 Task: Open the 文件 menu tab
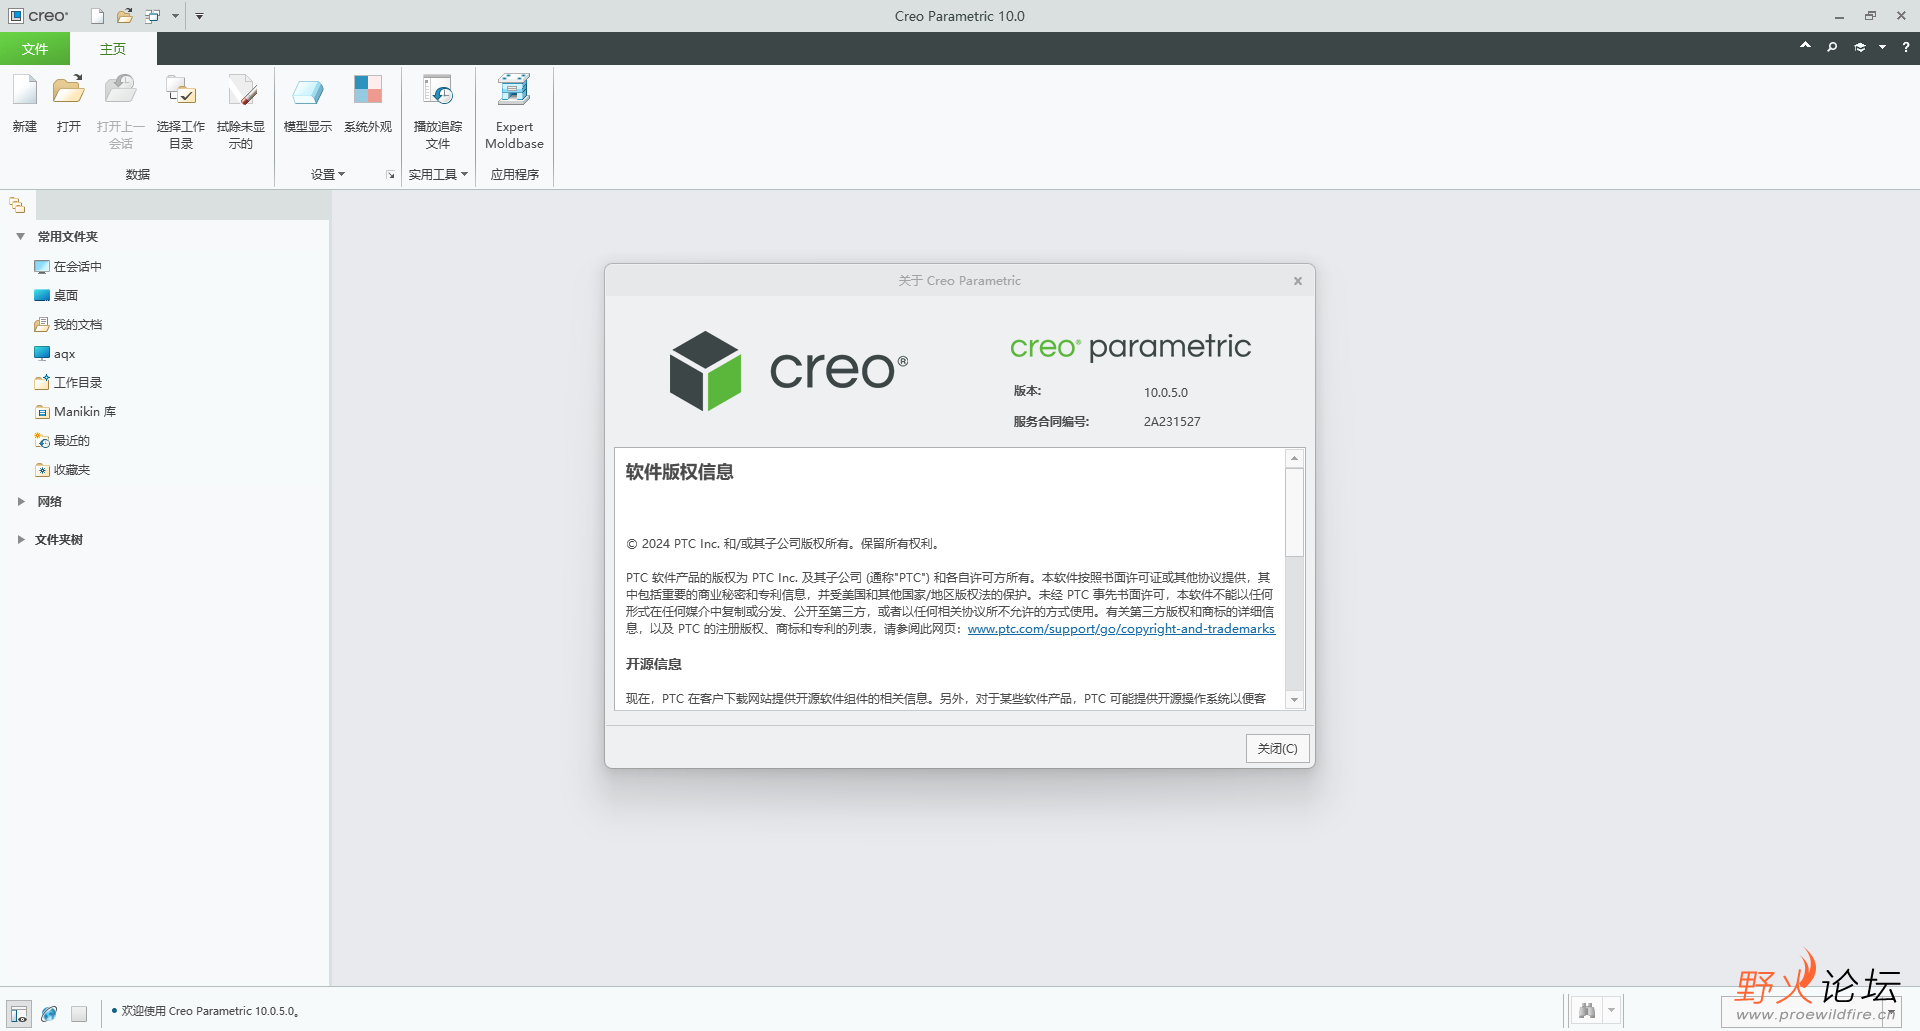click(x=35, y=49)
